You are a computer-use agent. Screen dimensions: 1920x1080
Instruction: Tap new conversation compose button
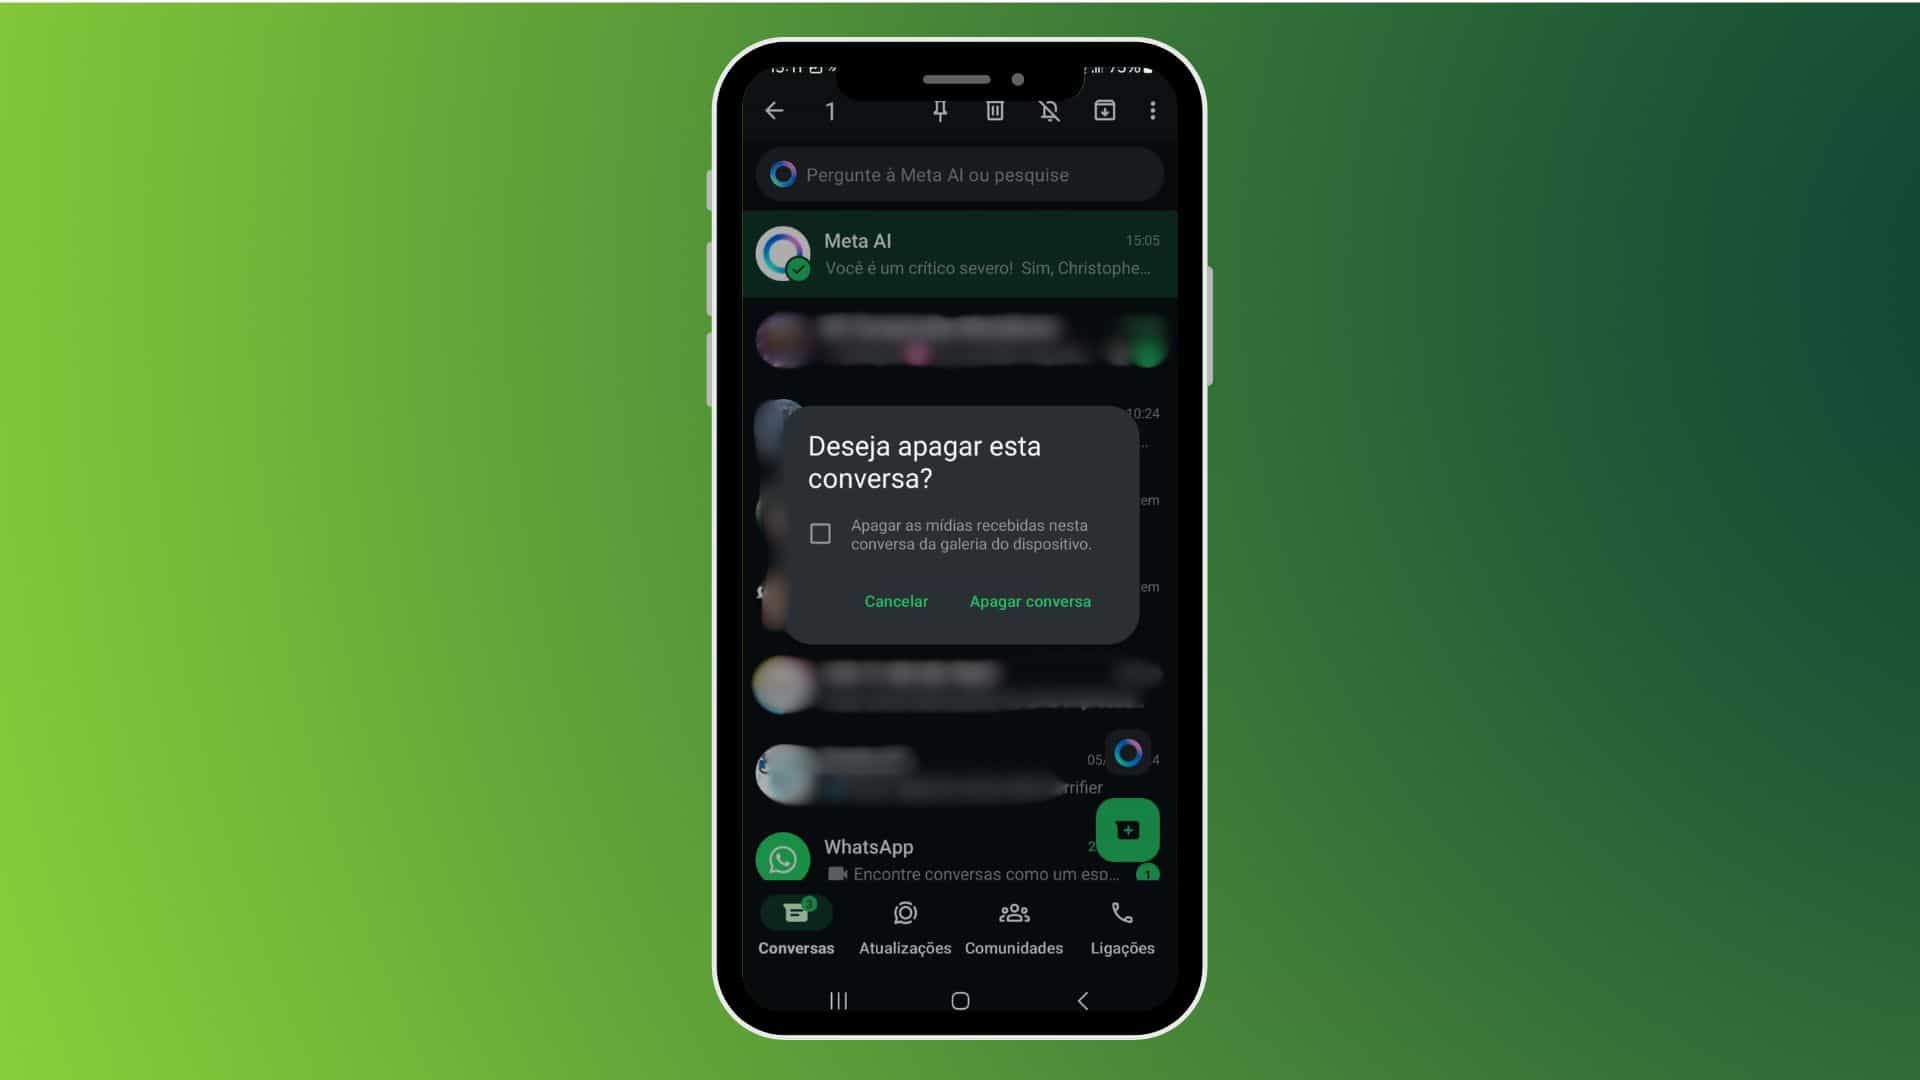(1127, 829)
